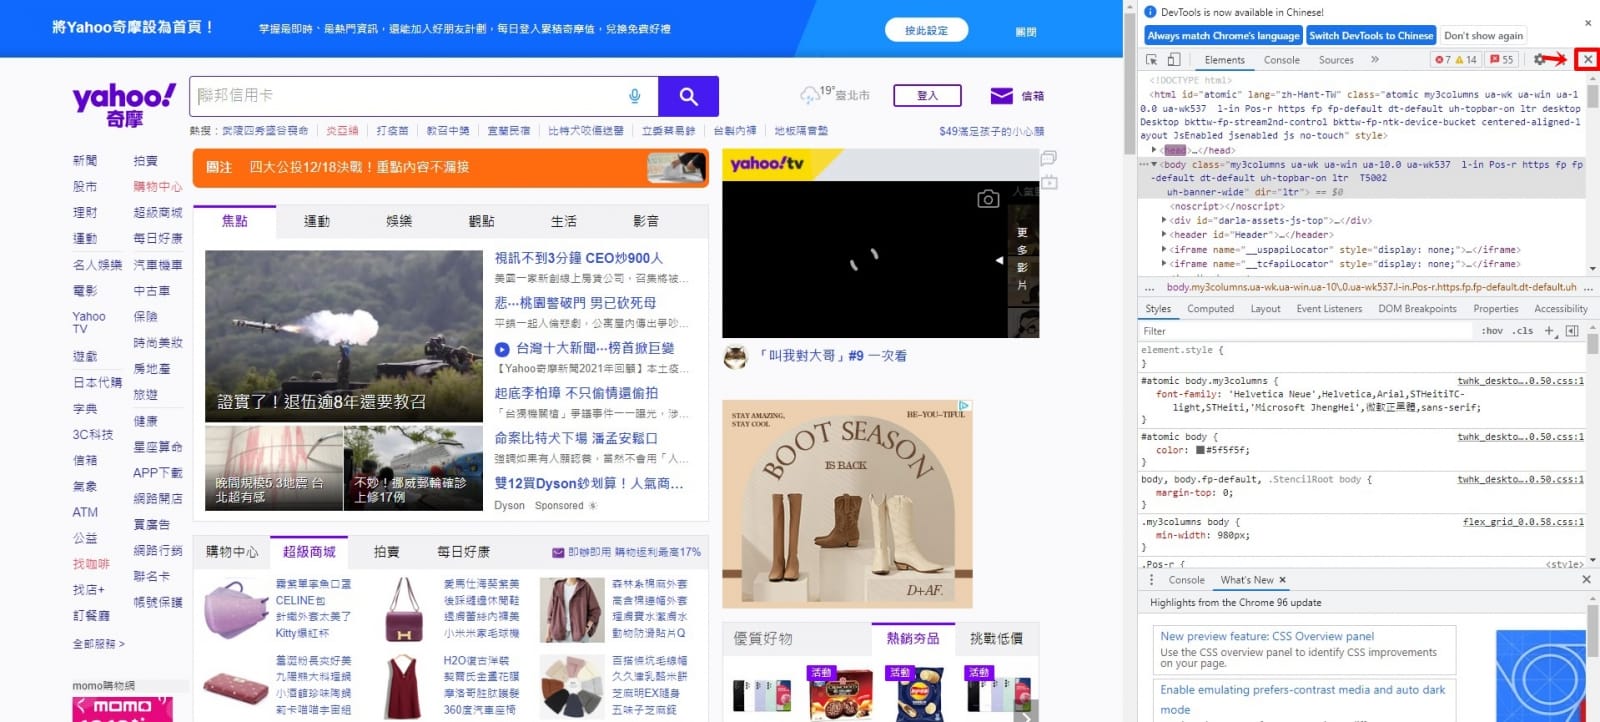This screenshot has width=1600, height=722.
Task: Click the Yahoo search magnifier button
Action: click(x=688, y=96)
